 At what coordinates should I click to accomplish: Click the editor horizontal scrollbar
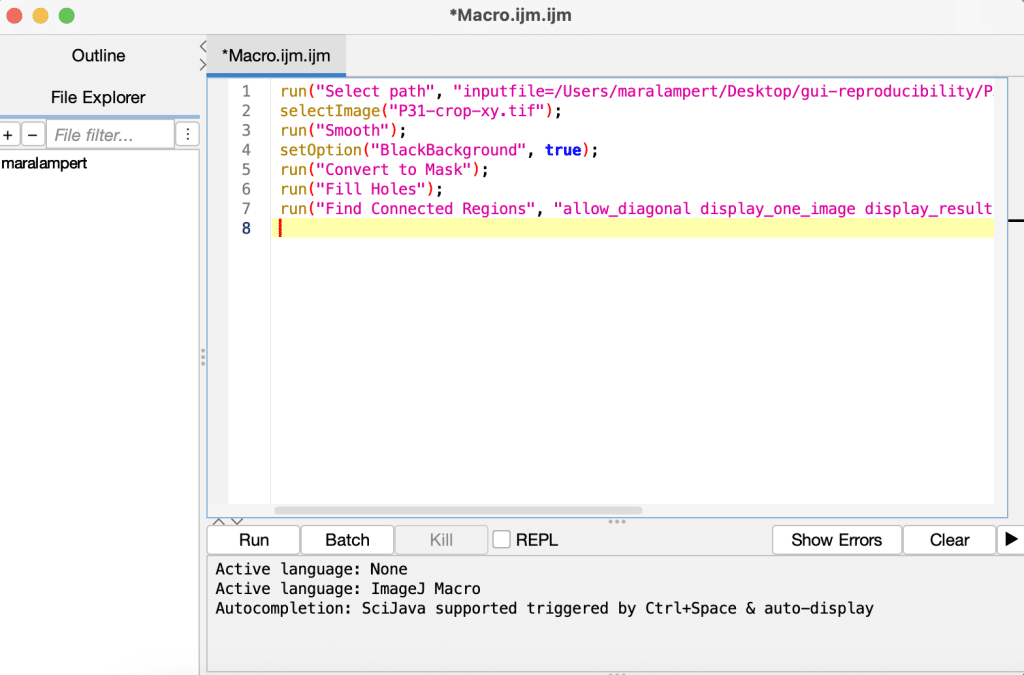click(x=458, y=510)
